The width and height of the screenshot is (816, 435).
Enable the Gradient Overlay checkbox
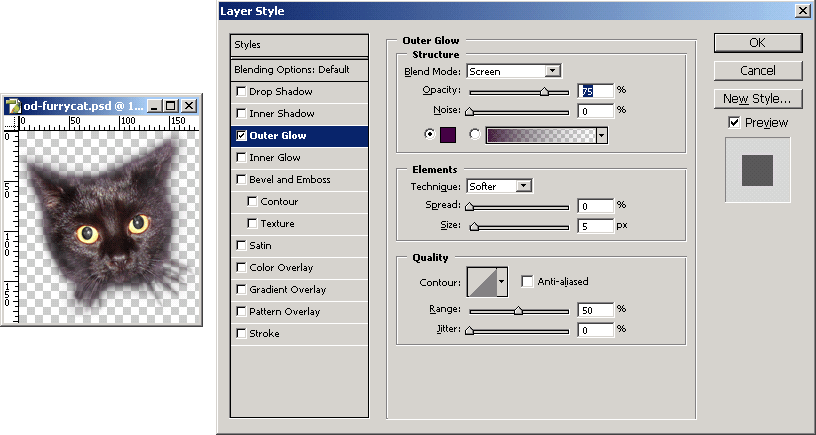point(241,289)
